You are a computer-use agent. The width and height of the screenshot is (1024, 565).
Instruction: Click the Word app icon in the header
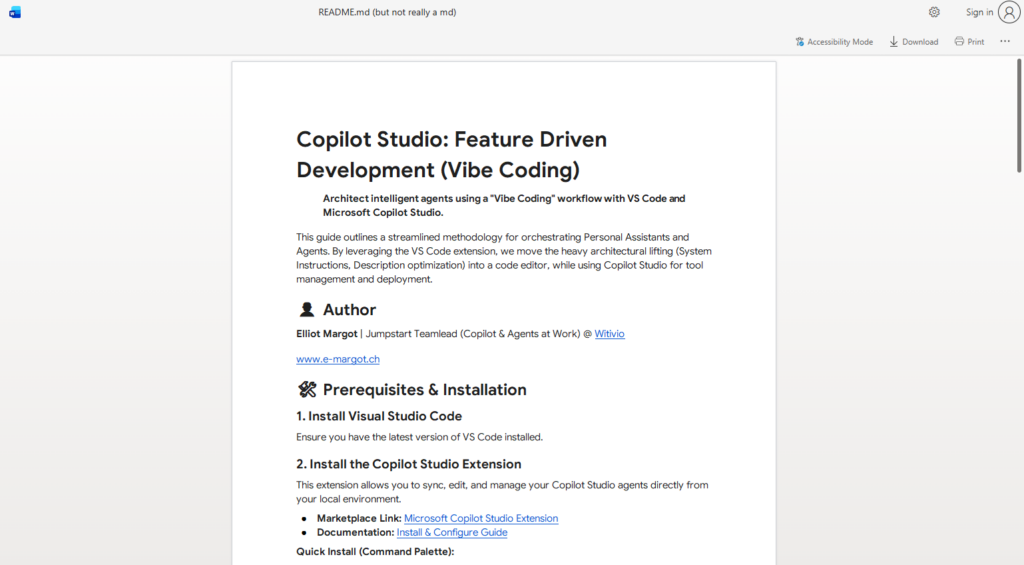pos(15,12)
